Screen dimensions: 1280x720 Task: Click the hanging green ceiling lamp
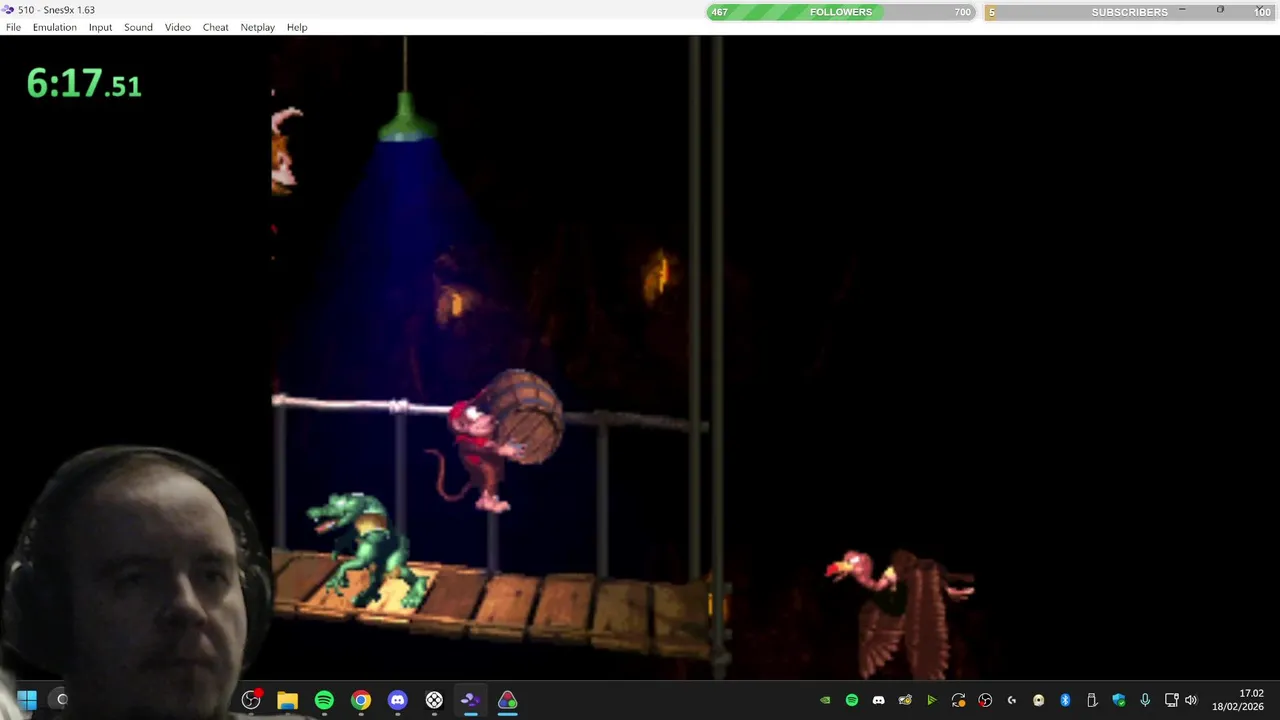pyautogui.click(x=406, y=118)
